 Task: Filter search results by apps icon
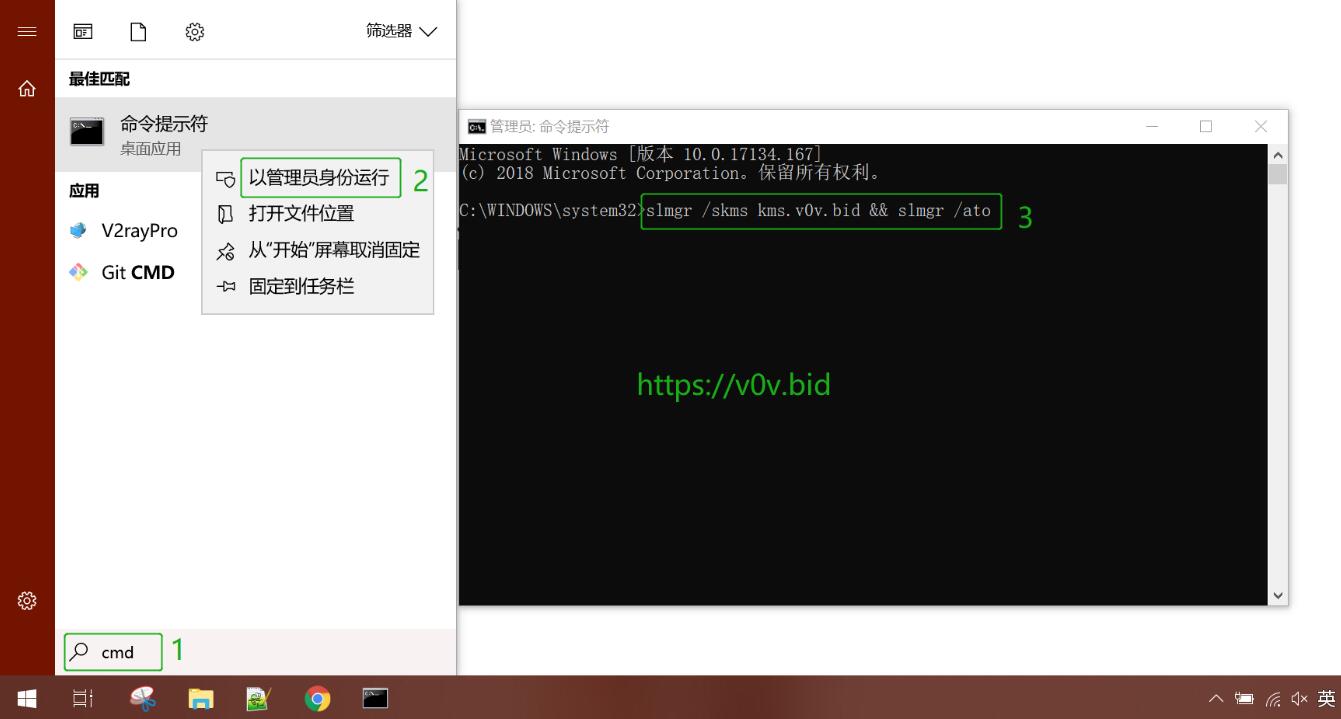click(x=83, y=32)
